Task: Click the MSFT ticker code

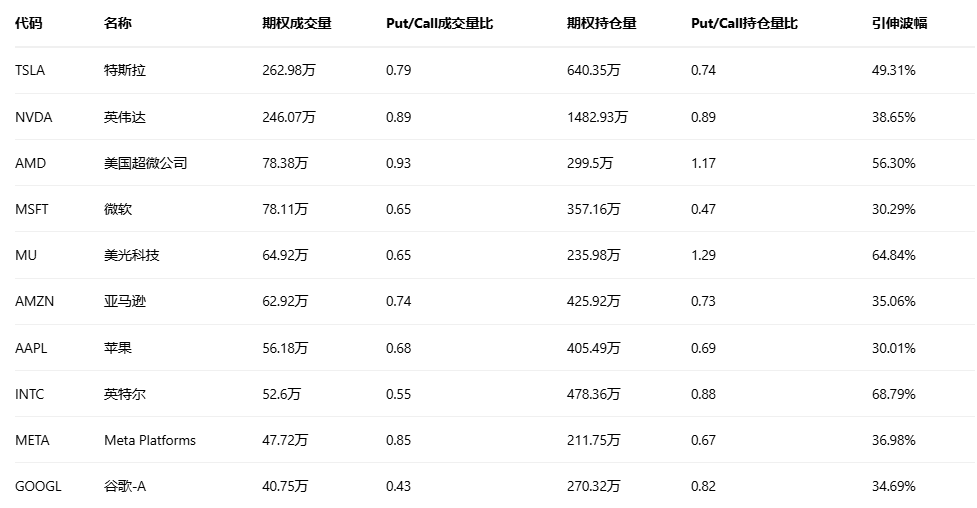Action: (x=32, y=209)
